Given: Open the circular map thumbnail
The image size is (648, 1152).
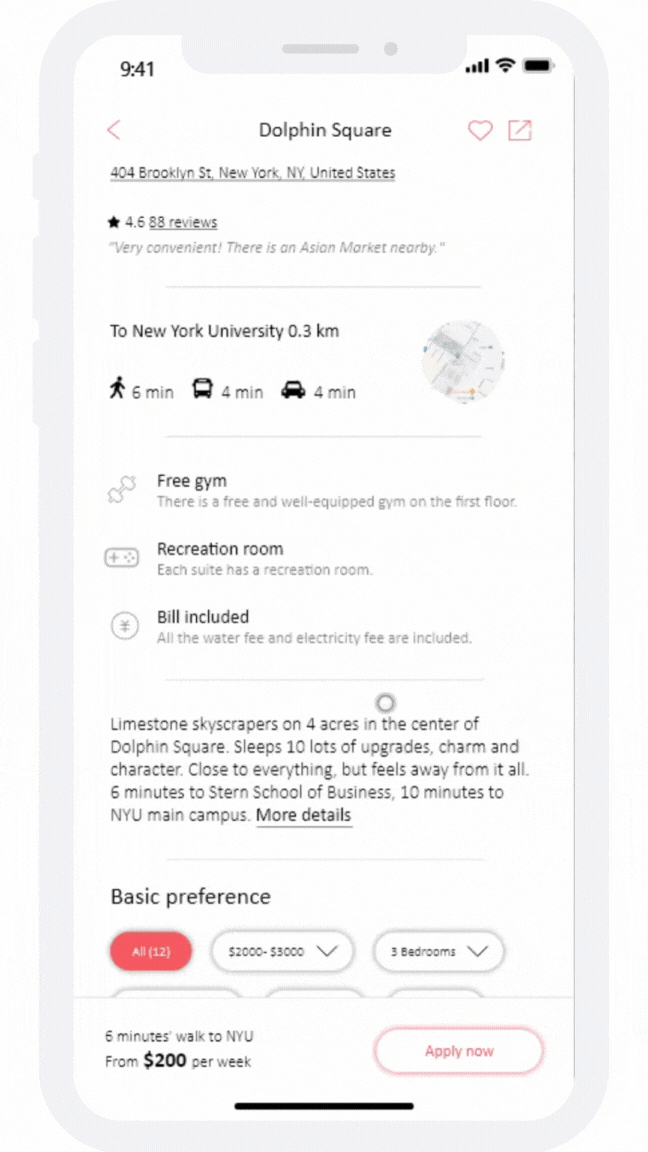Looking at the screenshot, I should [x=463, y=361].
